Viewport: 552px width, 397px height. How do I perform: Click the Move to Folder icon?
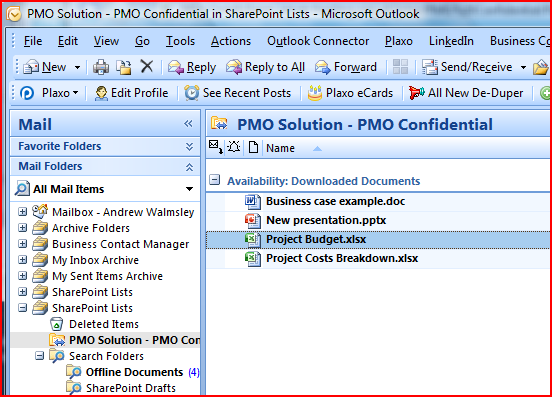pyautogui.click(x=124, y=67)
